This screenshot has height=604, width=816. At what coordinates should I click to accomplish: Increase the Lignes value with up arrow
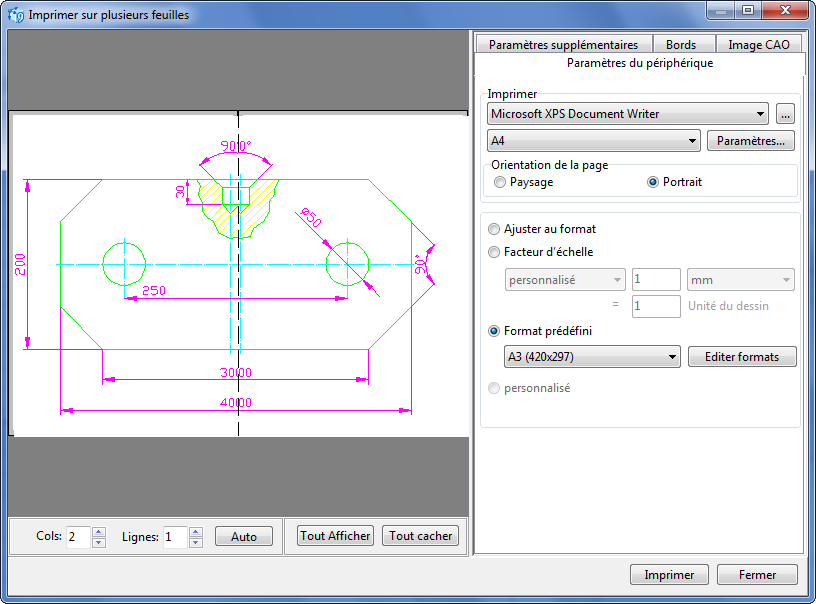click(x=195, y=531)
